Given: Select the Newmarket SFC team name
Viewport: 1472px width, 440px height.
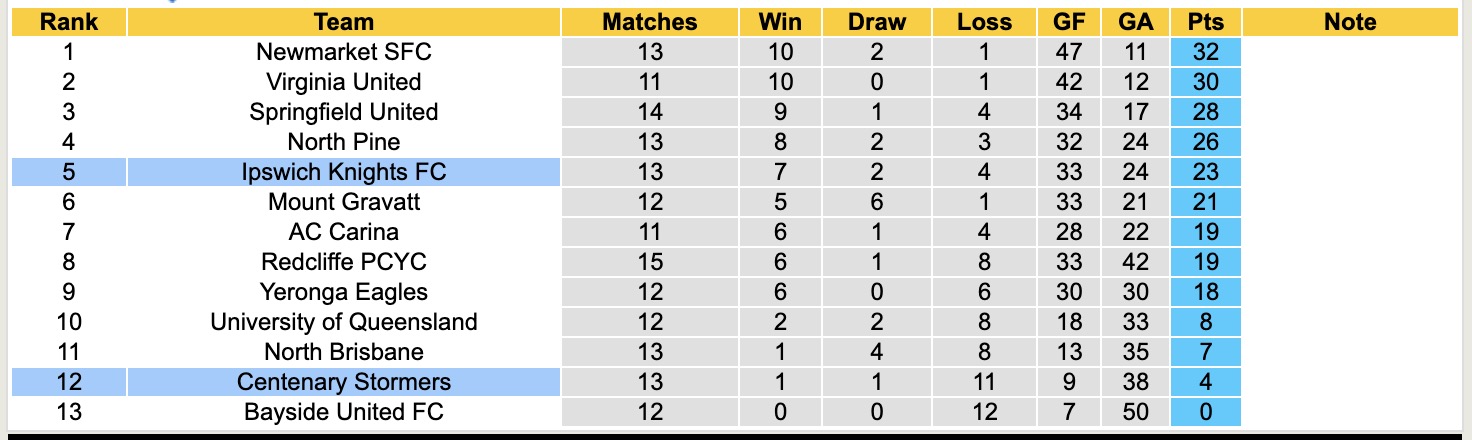Looking at the screenshot, I should click(x=343, y=52).
